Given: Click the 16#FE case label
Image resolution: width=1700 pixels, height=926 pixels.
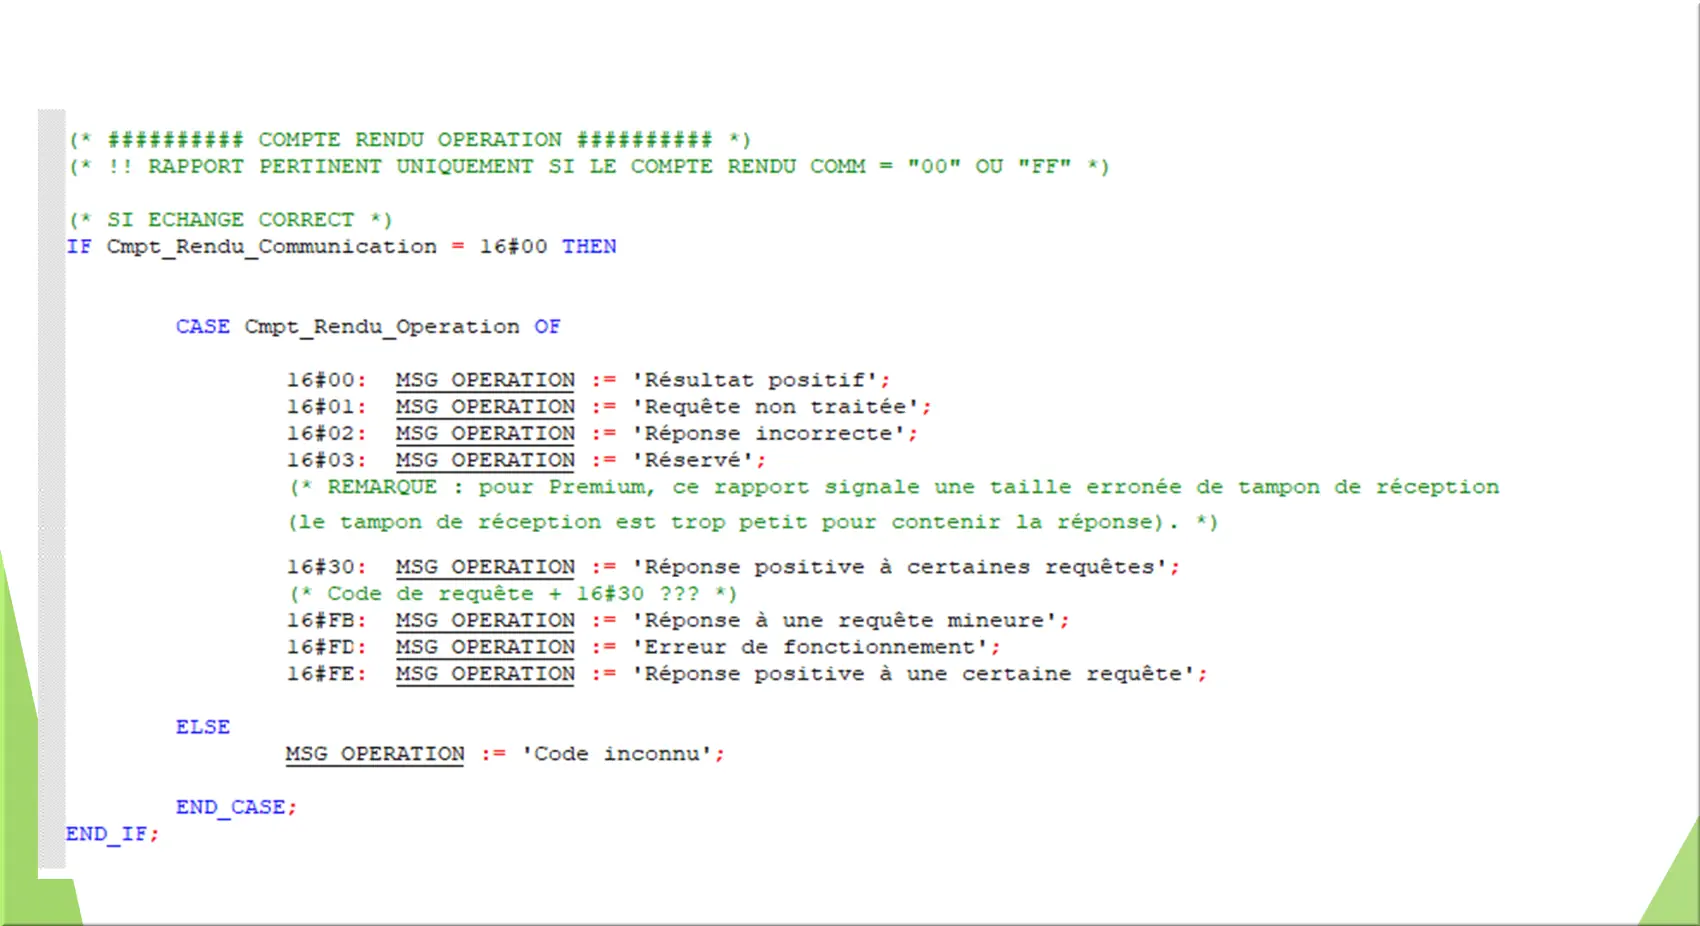Looking at the screenshot, I should (x=325, y=674).
